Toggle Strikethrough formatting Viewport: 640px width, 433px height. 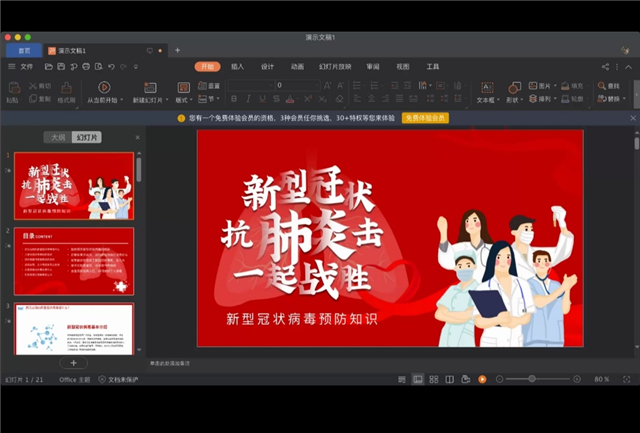pos(276,99)
